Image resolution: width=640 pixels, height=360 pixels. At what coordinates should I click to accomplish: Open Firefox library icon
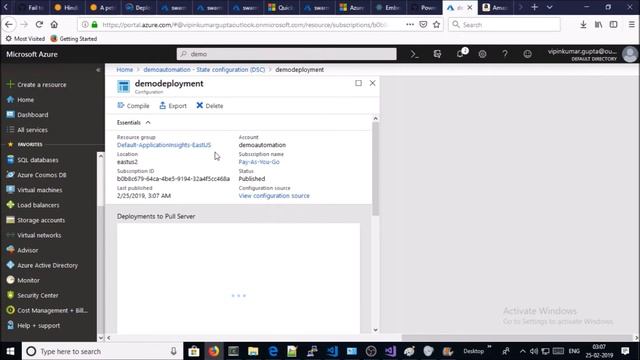click(598, 24)
